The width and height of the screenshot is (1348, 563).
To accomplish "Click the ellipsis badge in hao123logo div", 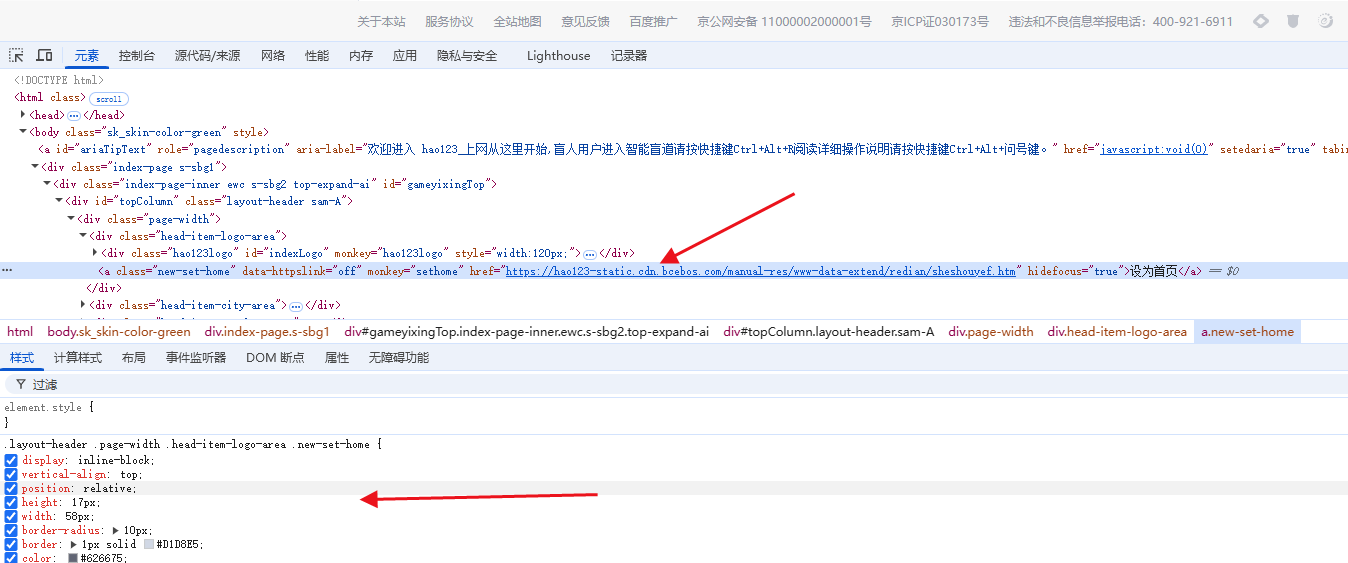I will pyautogui.click(x=590, y=254).
